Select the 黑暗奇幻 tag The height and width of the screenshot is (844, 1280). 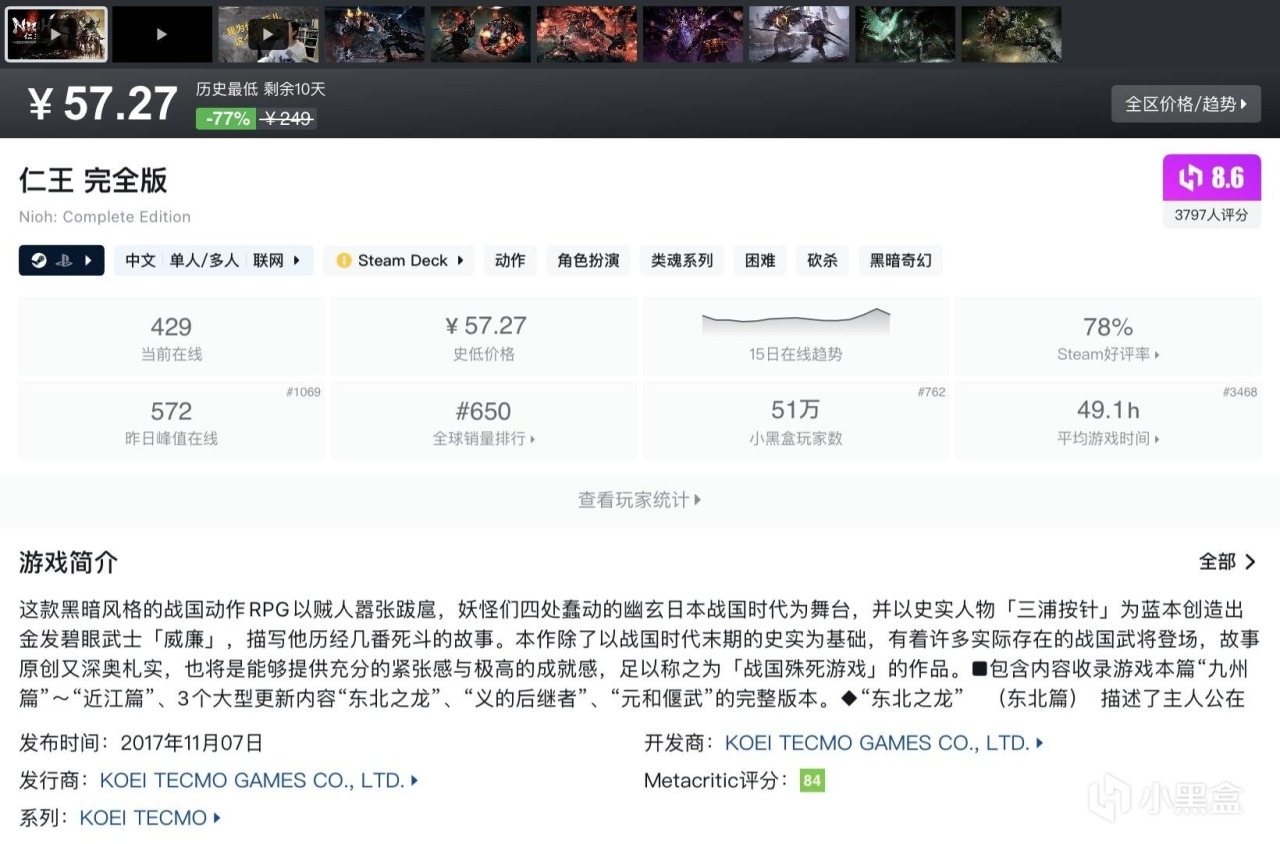(x=900, y=260)
